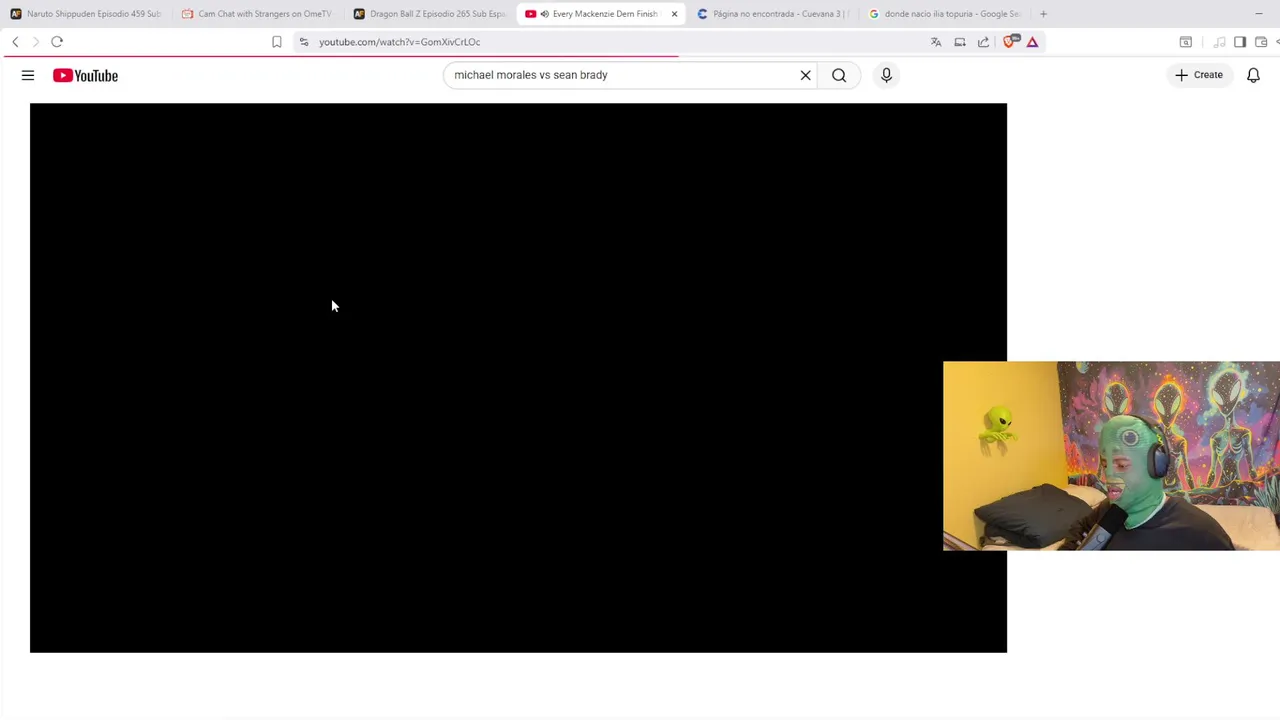Viewport: 1280px width, 720px height.
Task: Go forward with the browser forward arrow
Action: [35, 42]
